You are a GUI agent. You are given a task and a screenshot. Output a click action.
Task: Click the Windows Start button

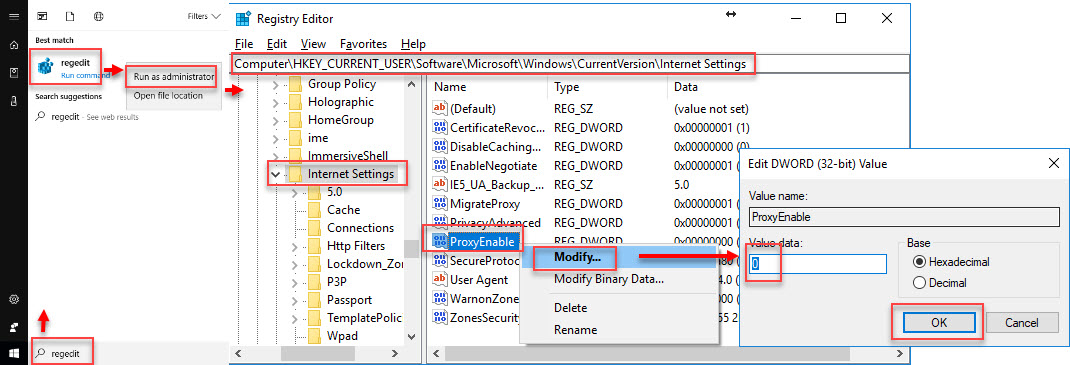(x=14, y=353)
